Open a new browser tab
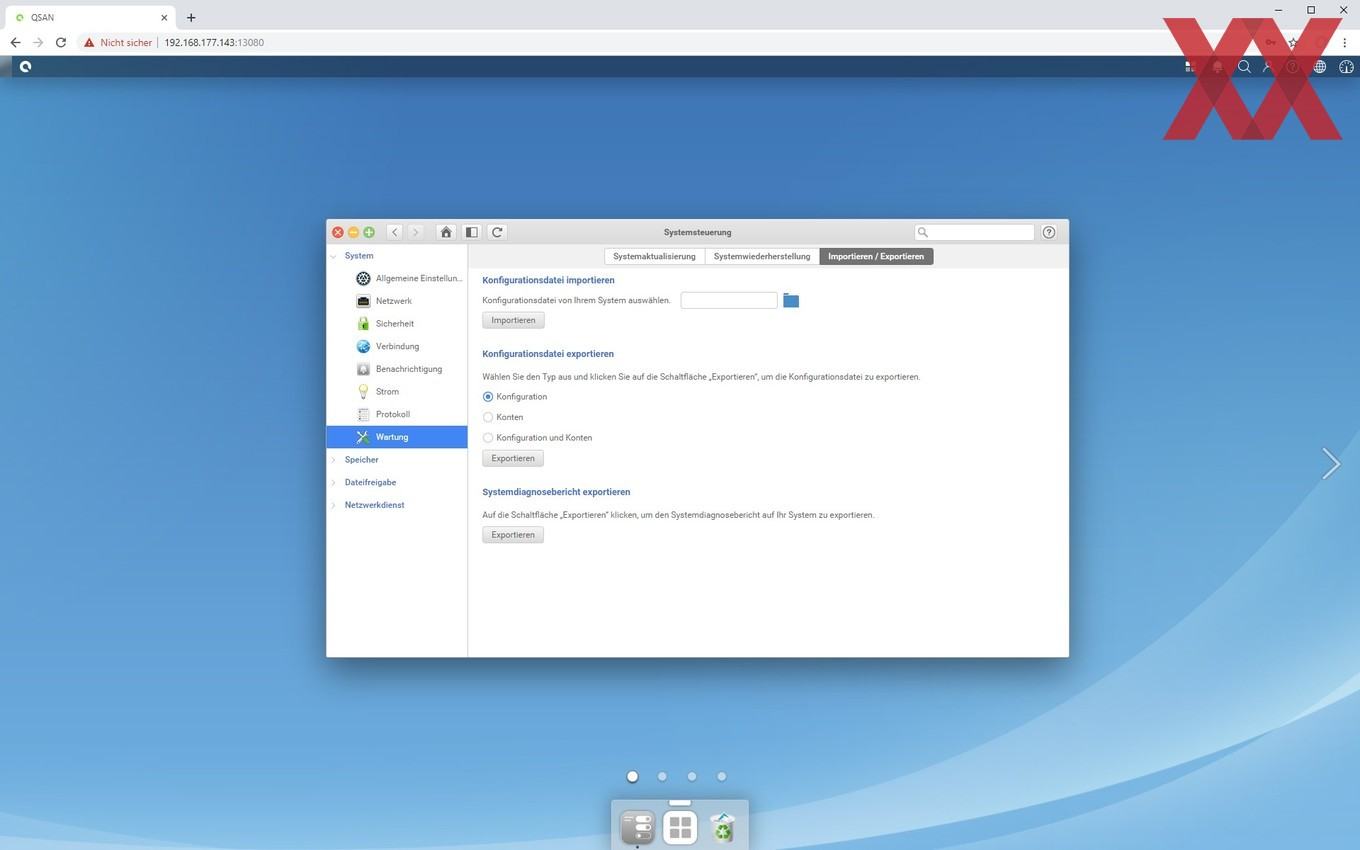Image resolution: width=1360 pixels, height=850 pixels. coord(191,17)
